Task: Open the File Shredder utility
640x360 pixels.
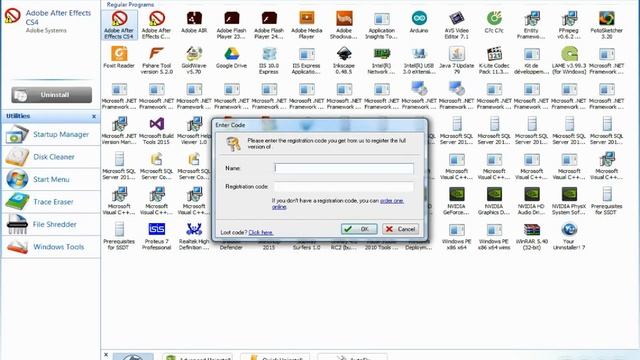Action: (x=51, y=224)
